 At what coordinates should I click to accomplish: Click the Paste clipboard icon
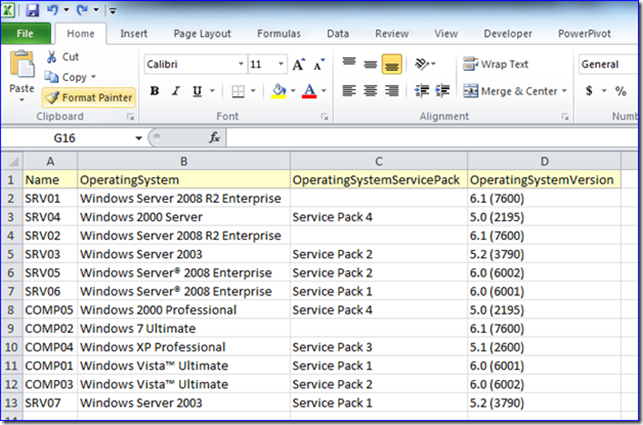click(x=22, y=64)
